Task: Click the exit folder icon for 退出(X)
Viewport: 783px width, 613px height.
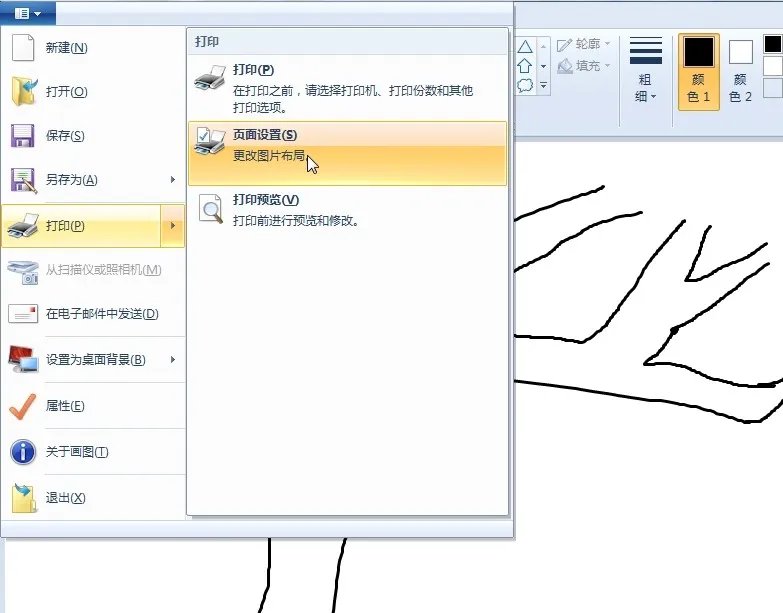Action: pos(24,498)
